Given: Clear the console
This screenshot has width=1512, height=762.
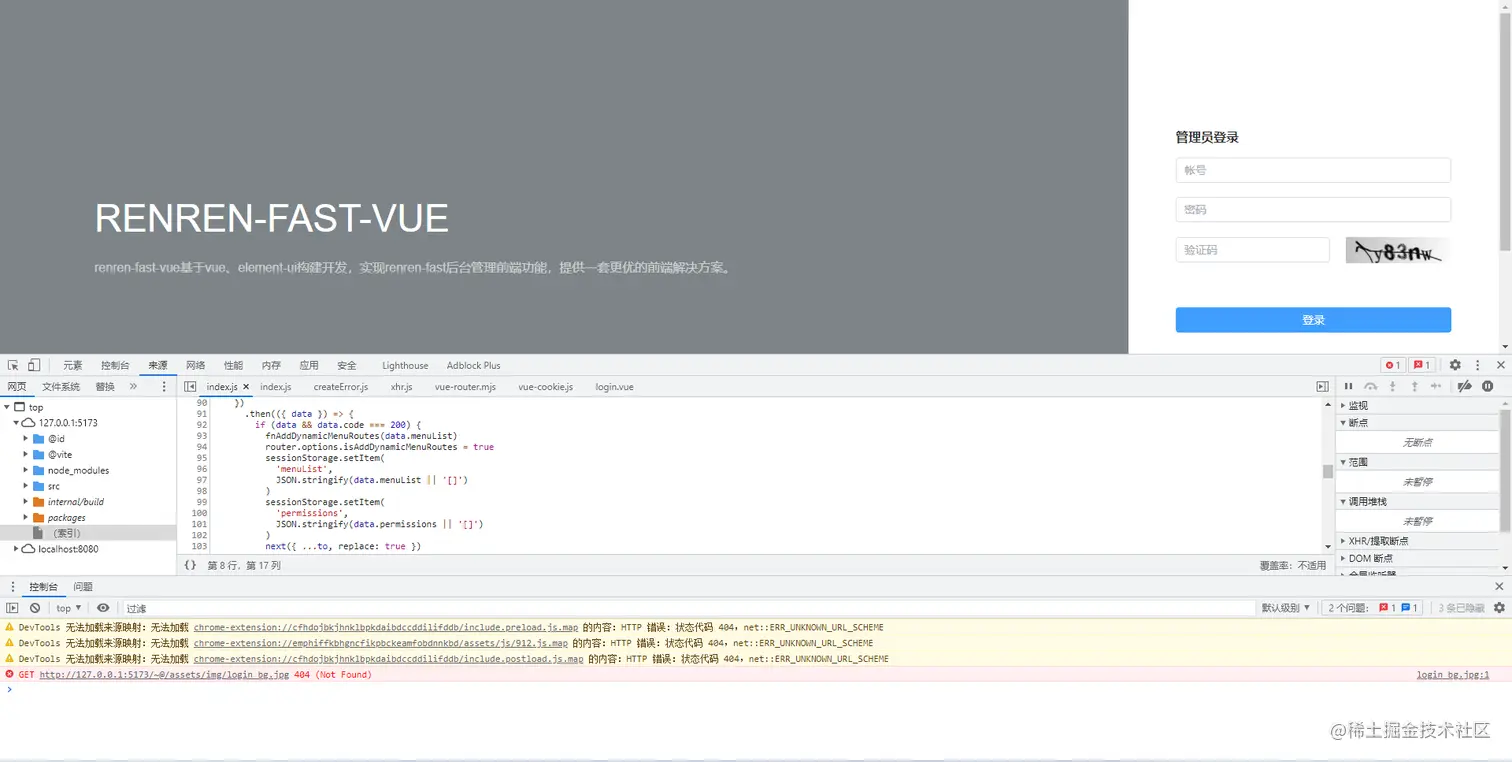Looking at the screenshot, I should pyautogui.click(x=35, y=608).
